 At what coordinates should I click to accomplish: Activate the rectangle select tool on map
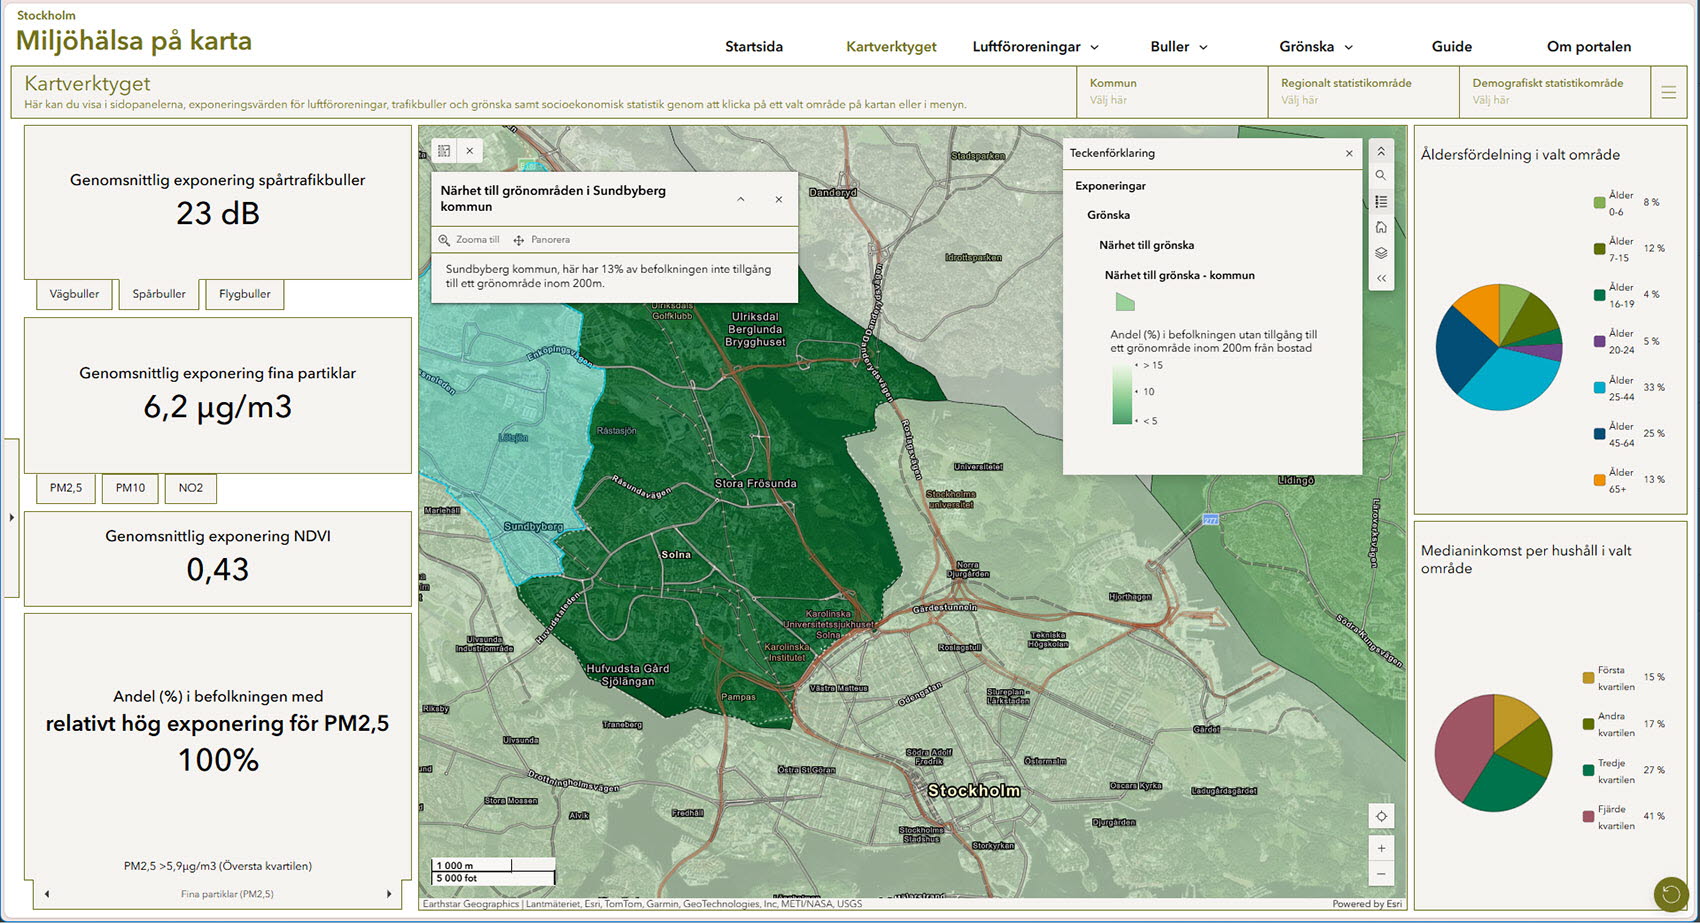pos(444,151)
